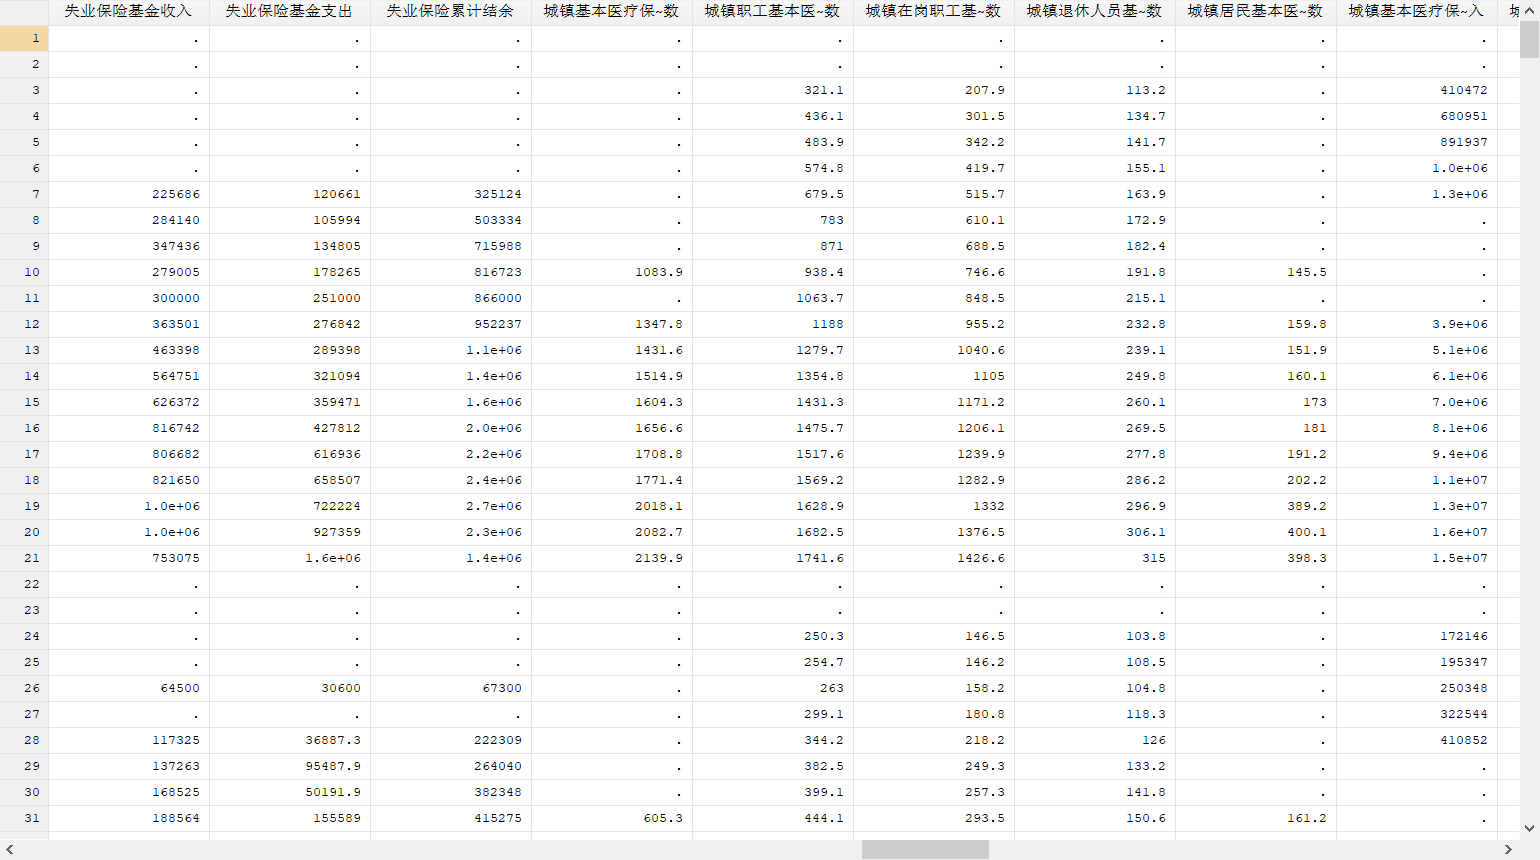This screenshot has height=860, width=1540.
Task: Click cell with value 1741.6
Action: point(773,558)
